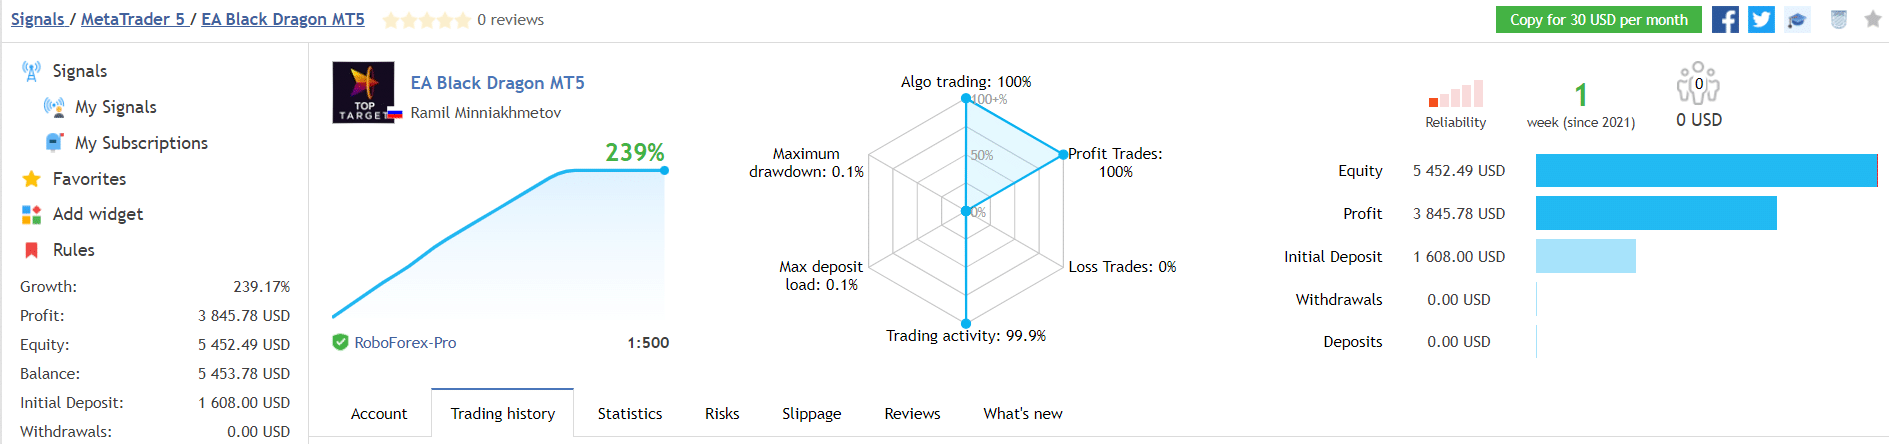Switch to the Statistics tab
This screenshot has height=444, width=1889.
629,414
